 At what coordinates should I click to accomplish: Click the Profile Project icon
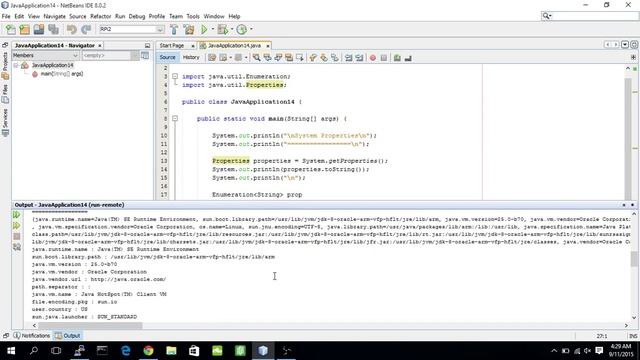[x=242, y=29]
